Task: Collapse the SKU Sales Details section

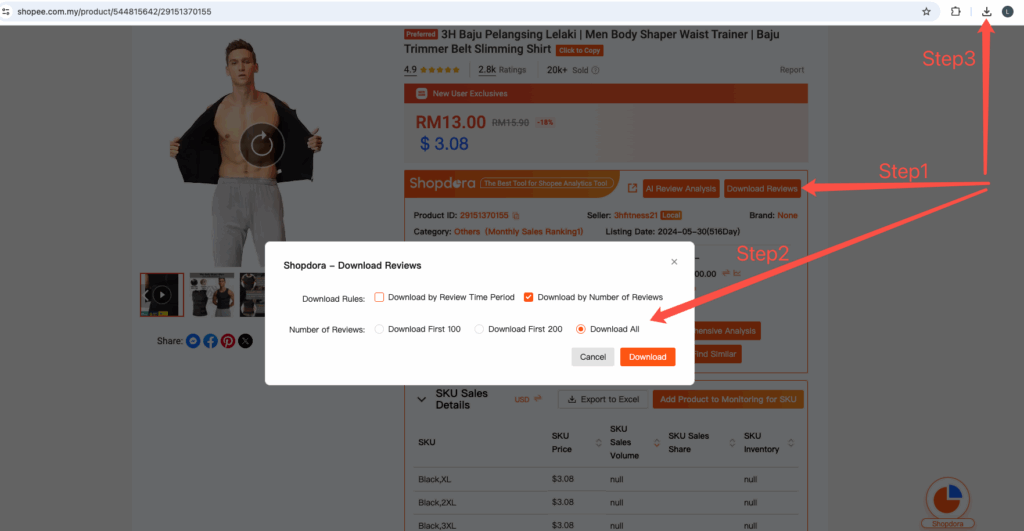Action: (x=421, y=399)
